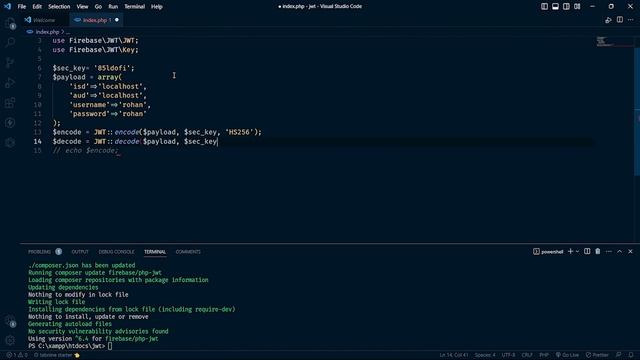Open the Run menu
This screenshot has height=360, width=640.
point(113,7)
